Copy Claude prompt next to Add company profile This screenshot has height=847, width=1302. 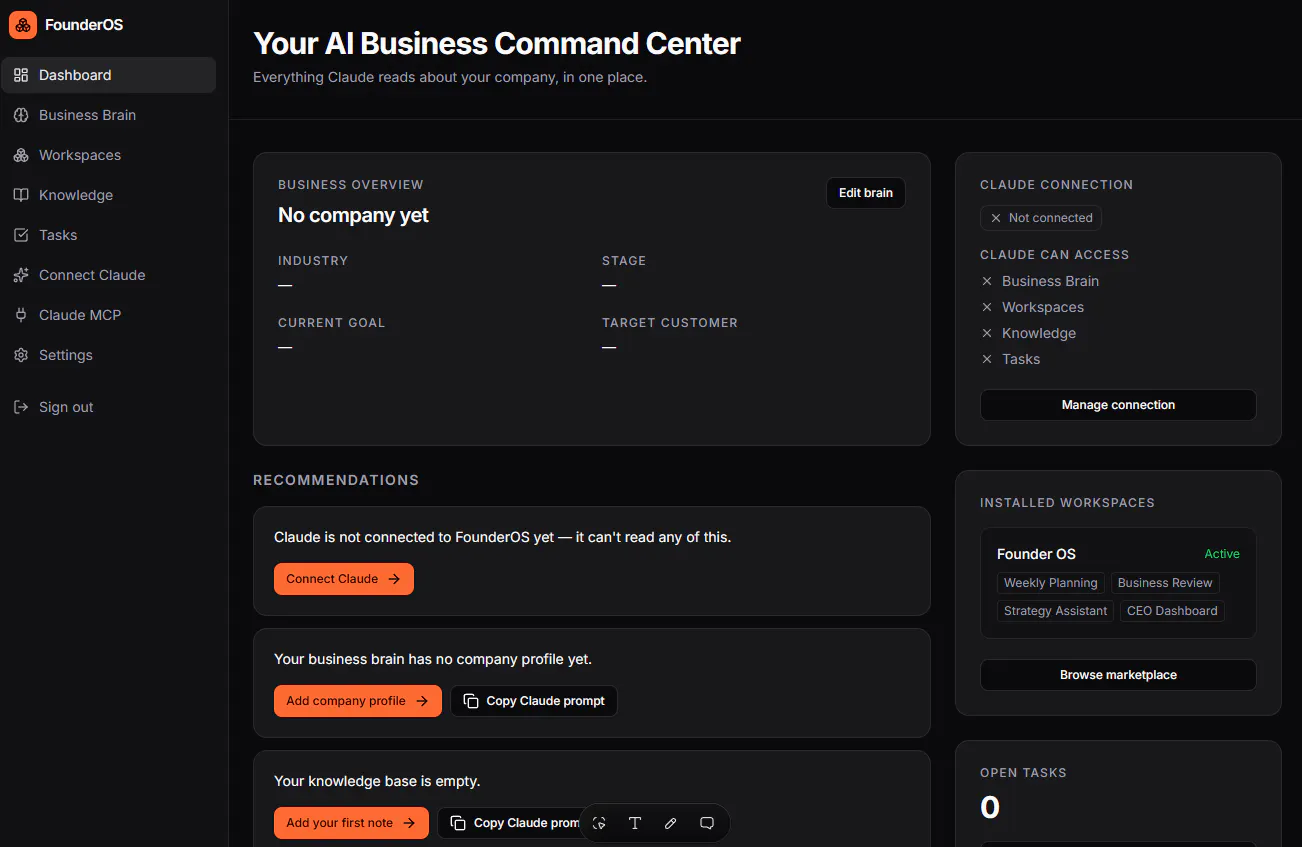pyautogui.click(x=534, y=701)
